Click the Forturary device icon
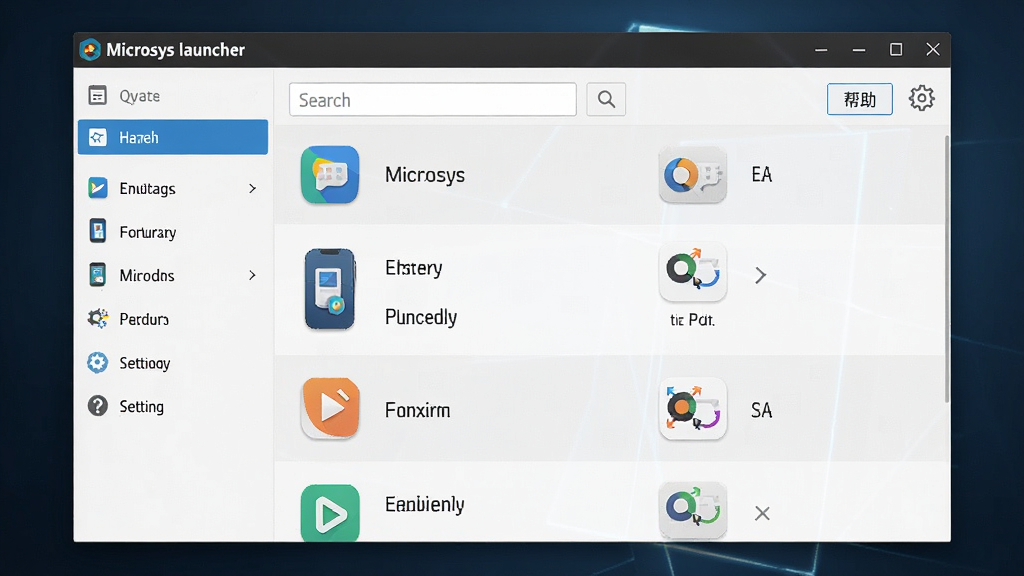The width and height of the screenshot is (1024, 576). coord(97,231)
